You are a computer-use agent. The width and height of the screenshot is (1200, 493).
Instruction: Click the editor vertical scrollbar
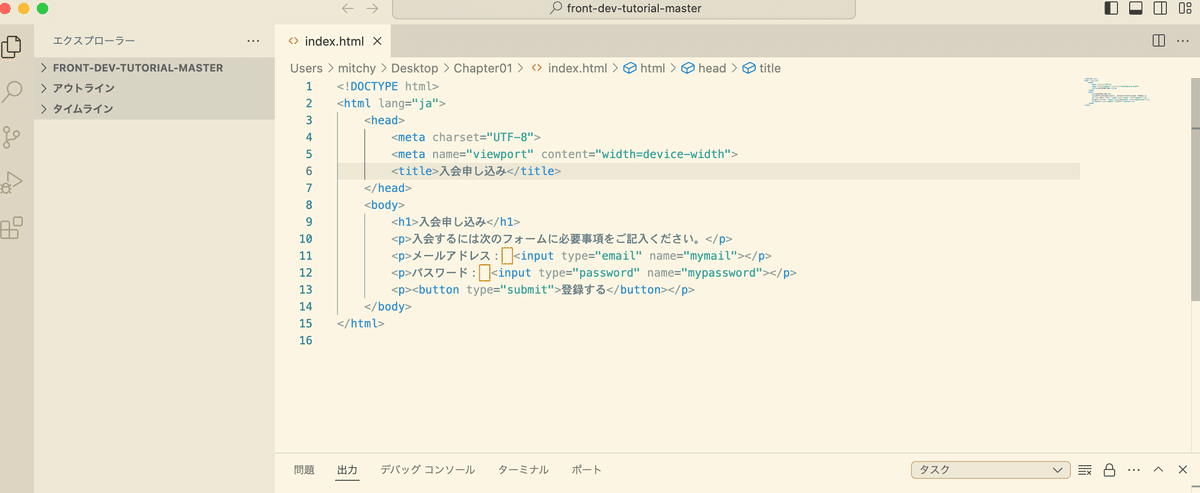1195,188
